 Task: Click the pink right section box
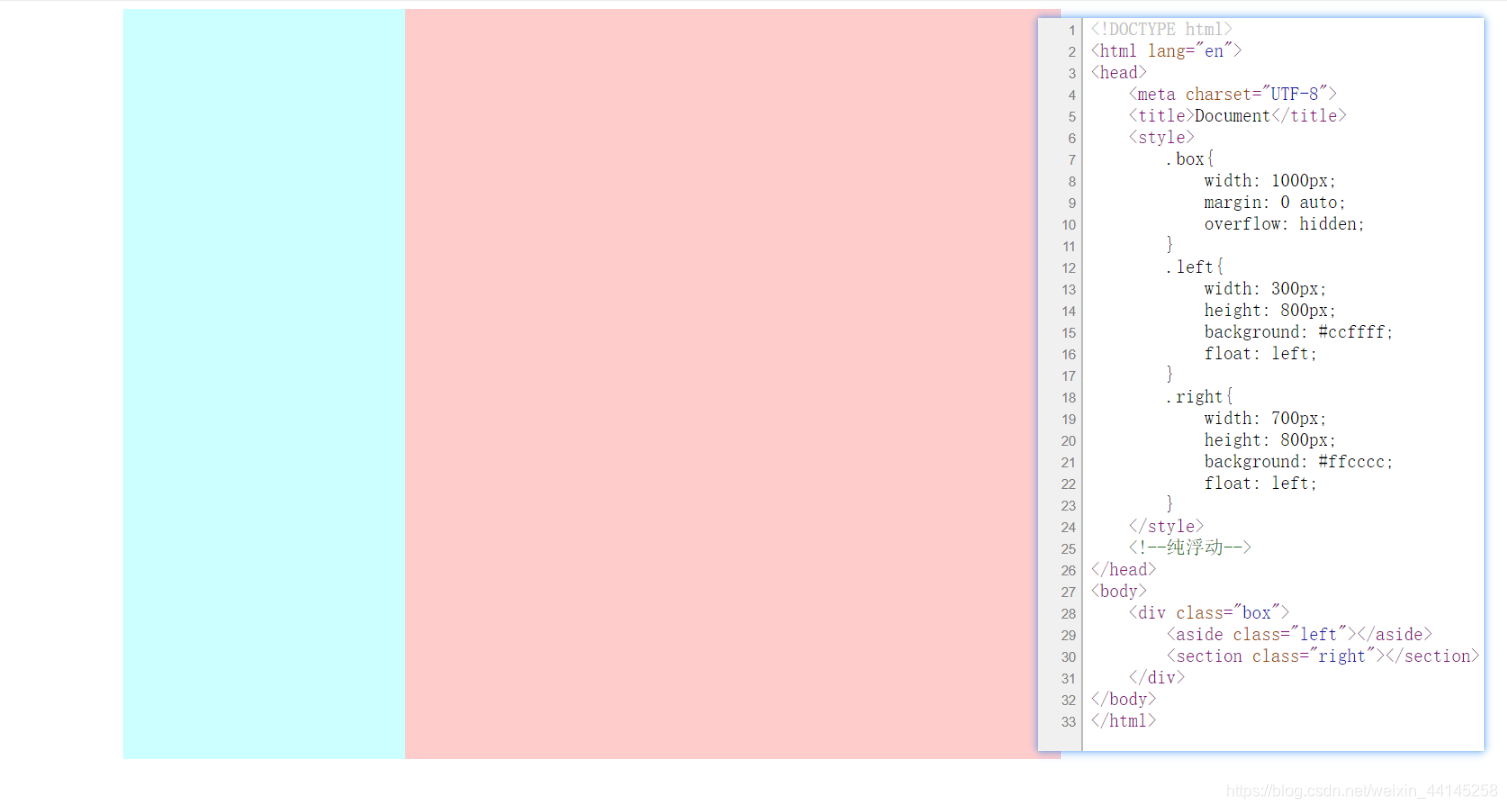tap(721, 384)
